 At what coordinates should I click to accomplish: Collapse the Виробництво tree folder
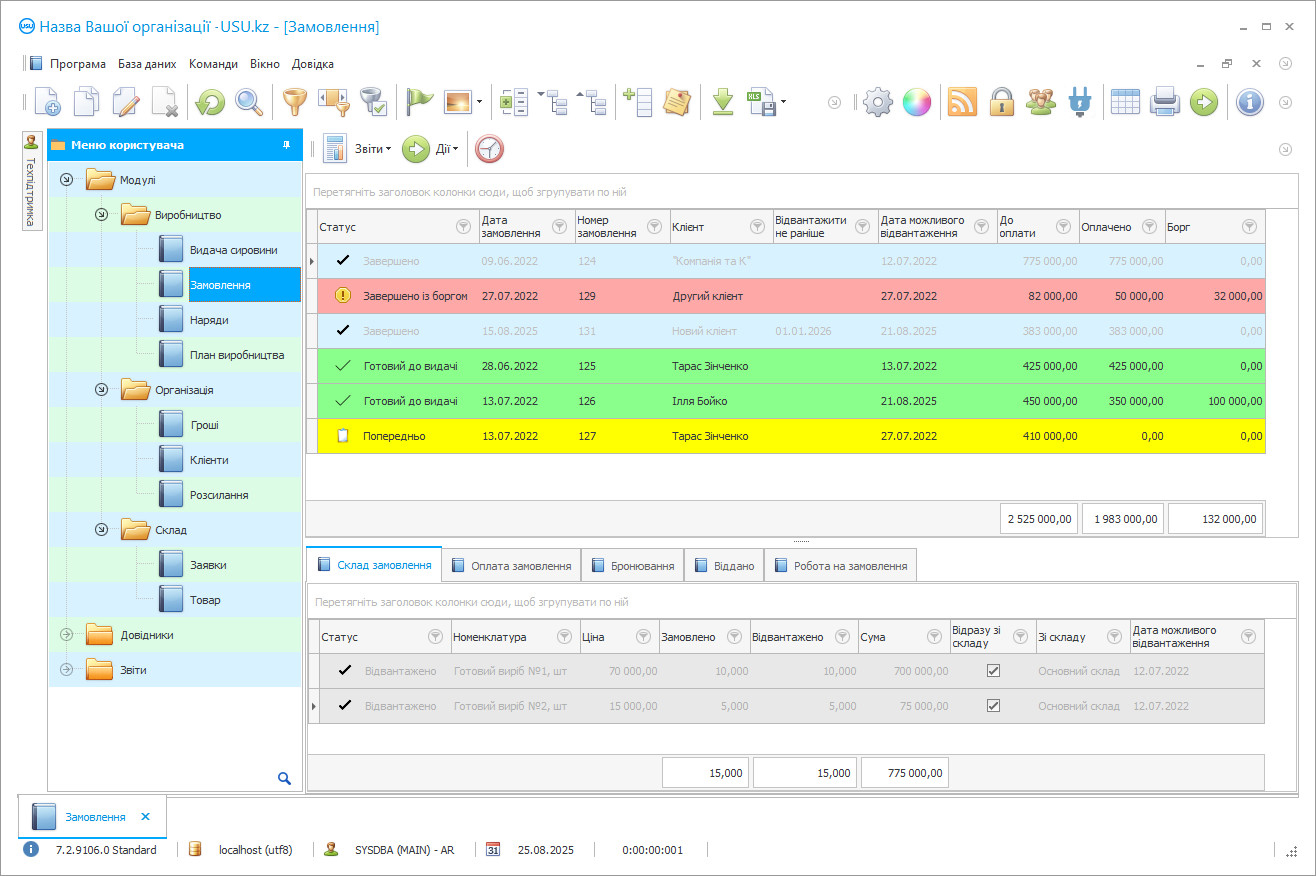click(101, 215)
